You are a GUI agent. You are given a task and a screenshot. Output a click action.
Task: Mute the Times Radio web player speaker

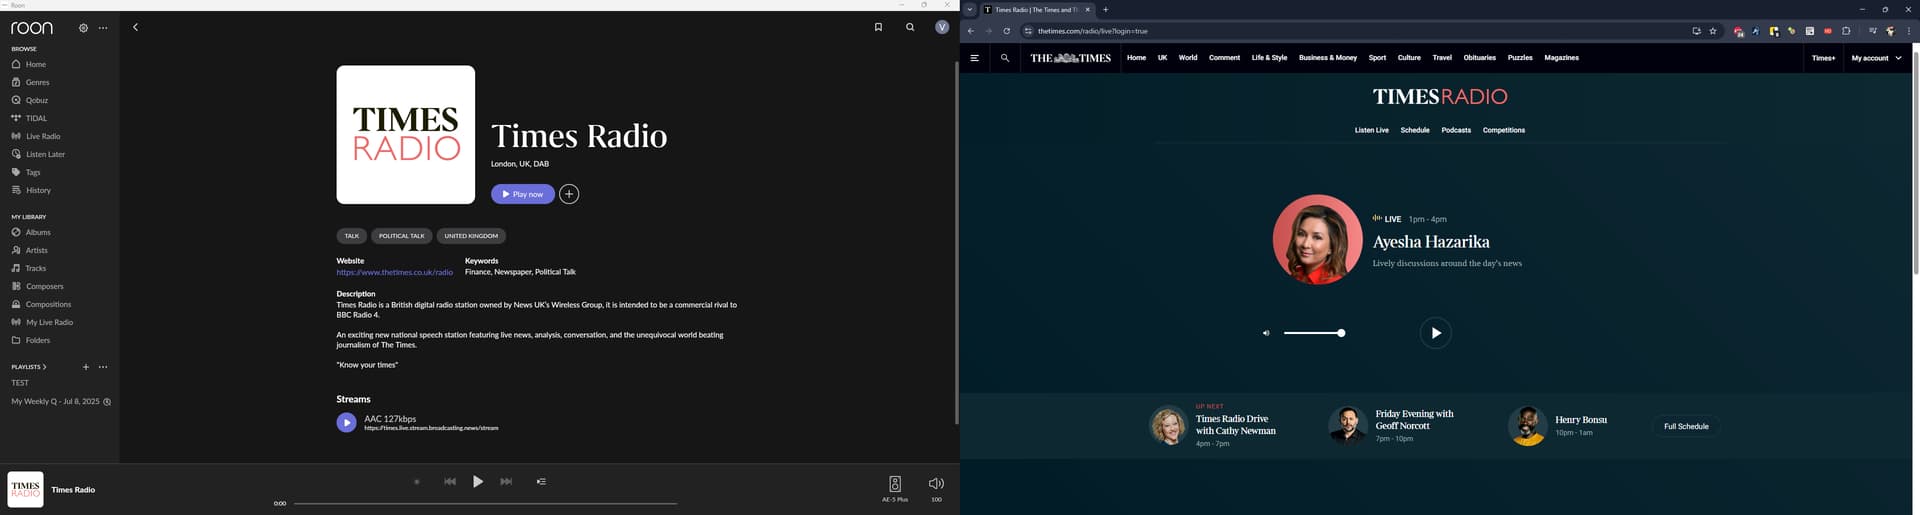pos(1266,333)
